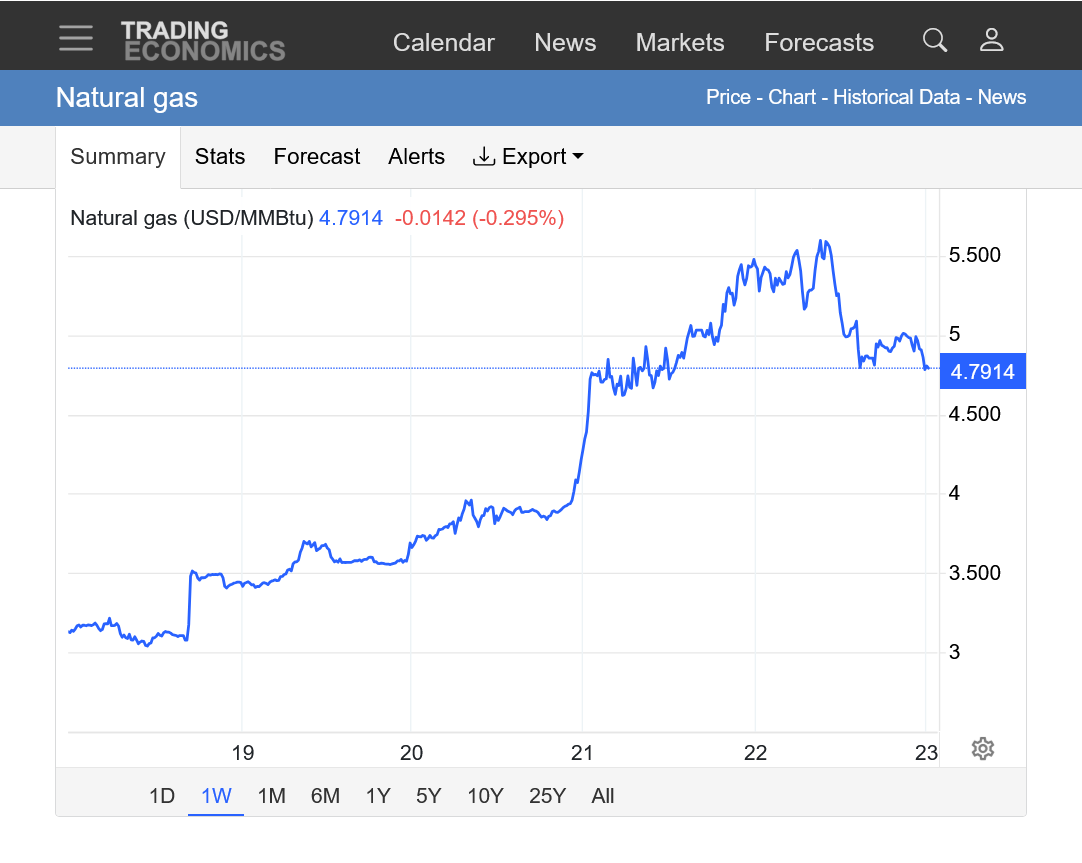Follow the Price link in header

[728, 97]
